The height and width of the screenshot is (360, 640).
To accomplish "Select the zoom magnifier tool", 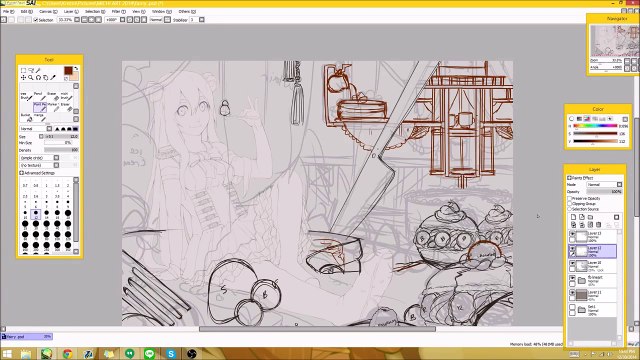I will tap(31, 78).
